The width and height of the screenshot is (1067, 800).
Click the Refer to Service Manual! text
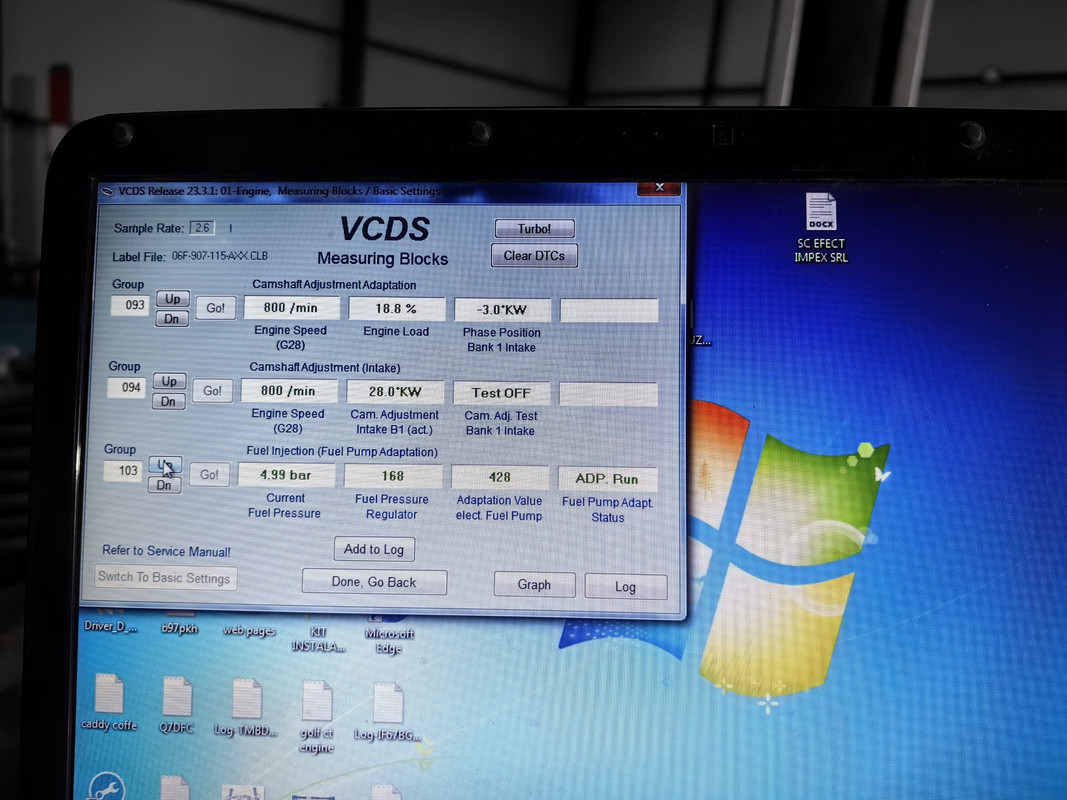point(167,551)
